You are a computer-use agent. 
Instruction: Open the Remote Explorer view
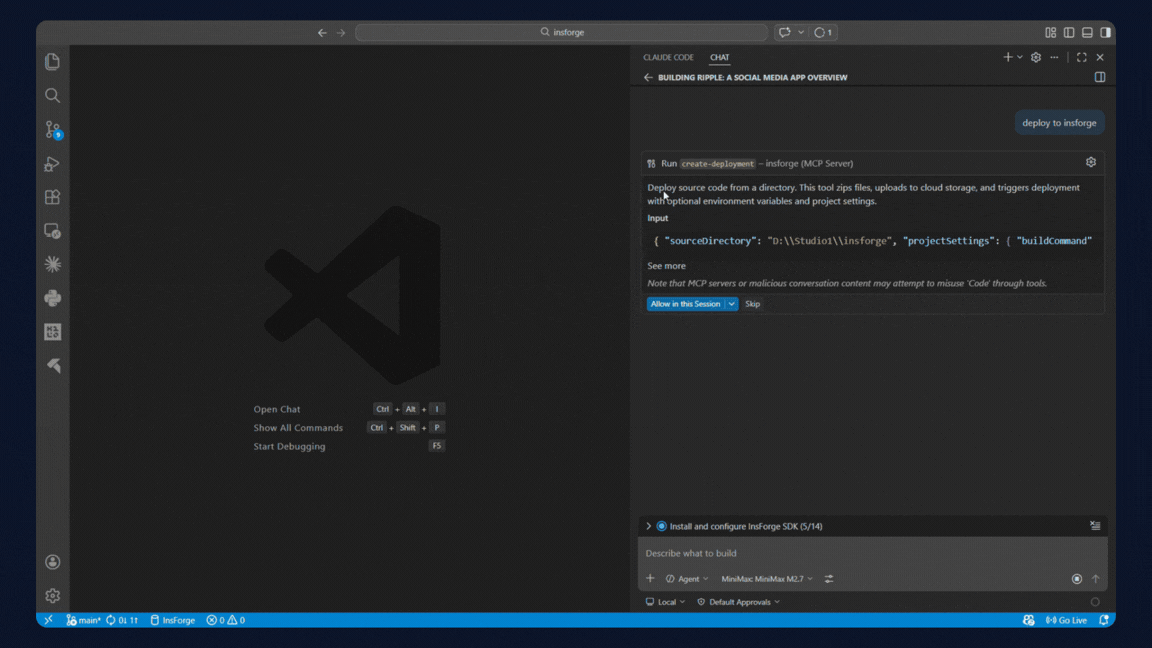pyautogui.click(x=52, y=231)
